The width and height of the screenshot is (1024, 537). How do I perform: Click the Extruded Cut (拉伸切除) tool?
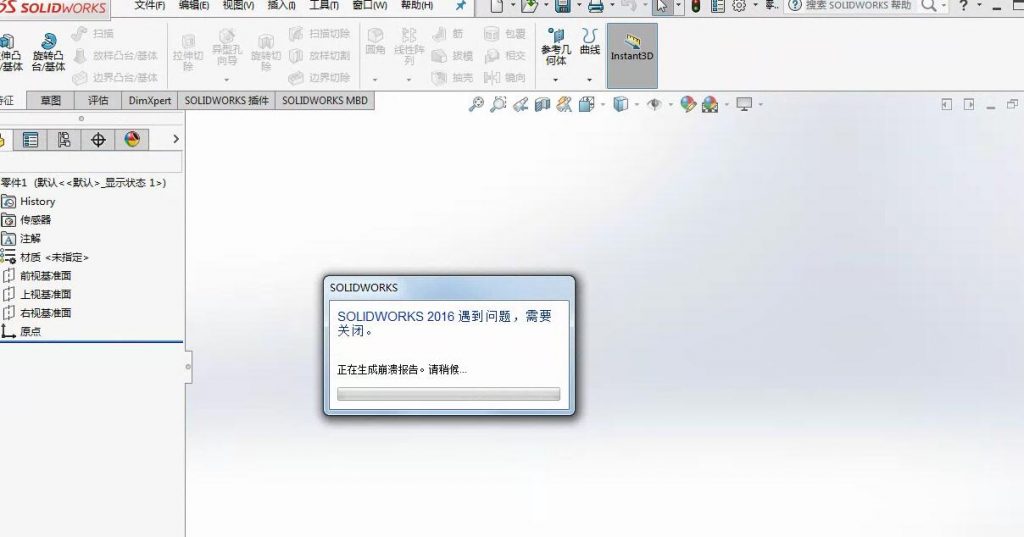pos(187,53)
